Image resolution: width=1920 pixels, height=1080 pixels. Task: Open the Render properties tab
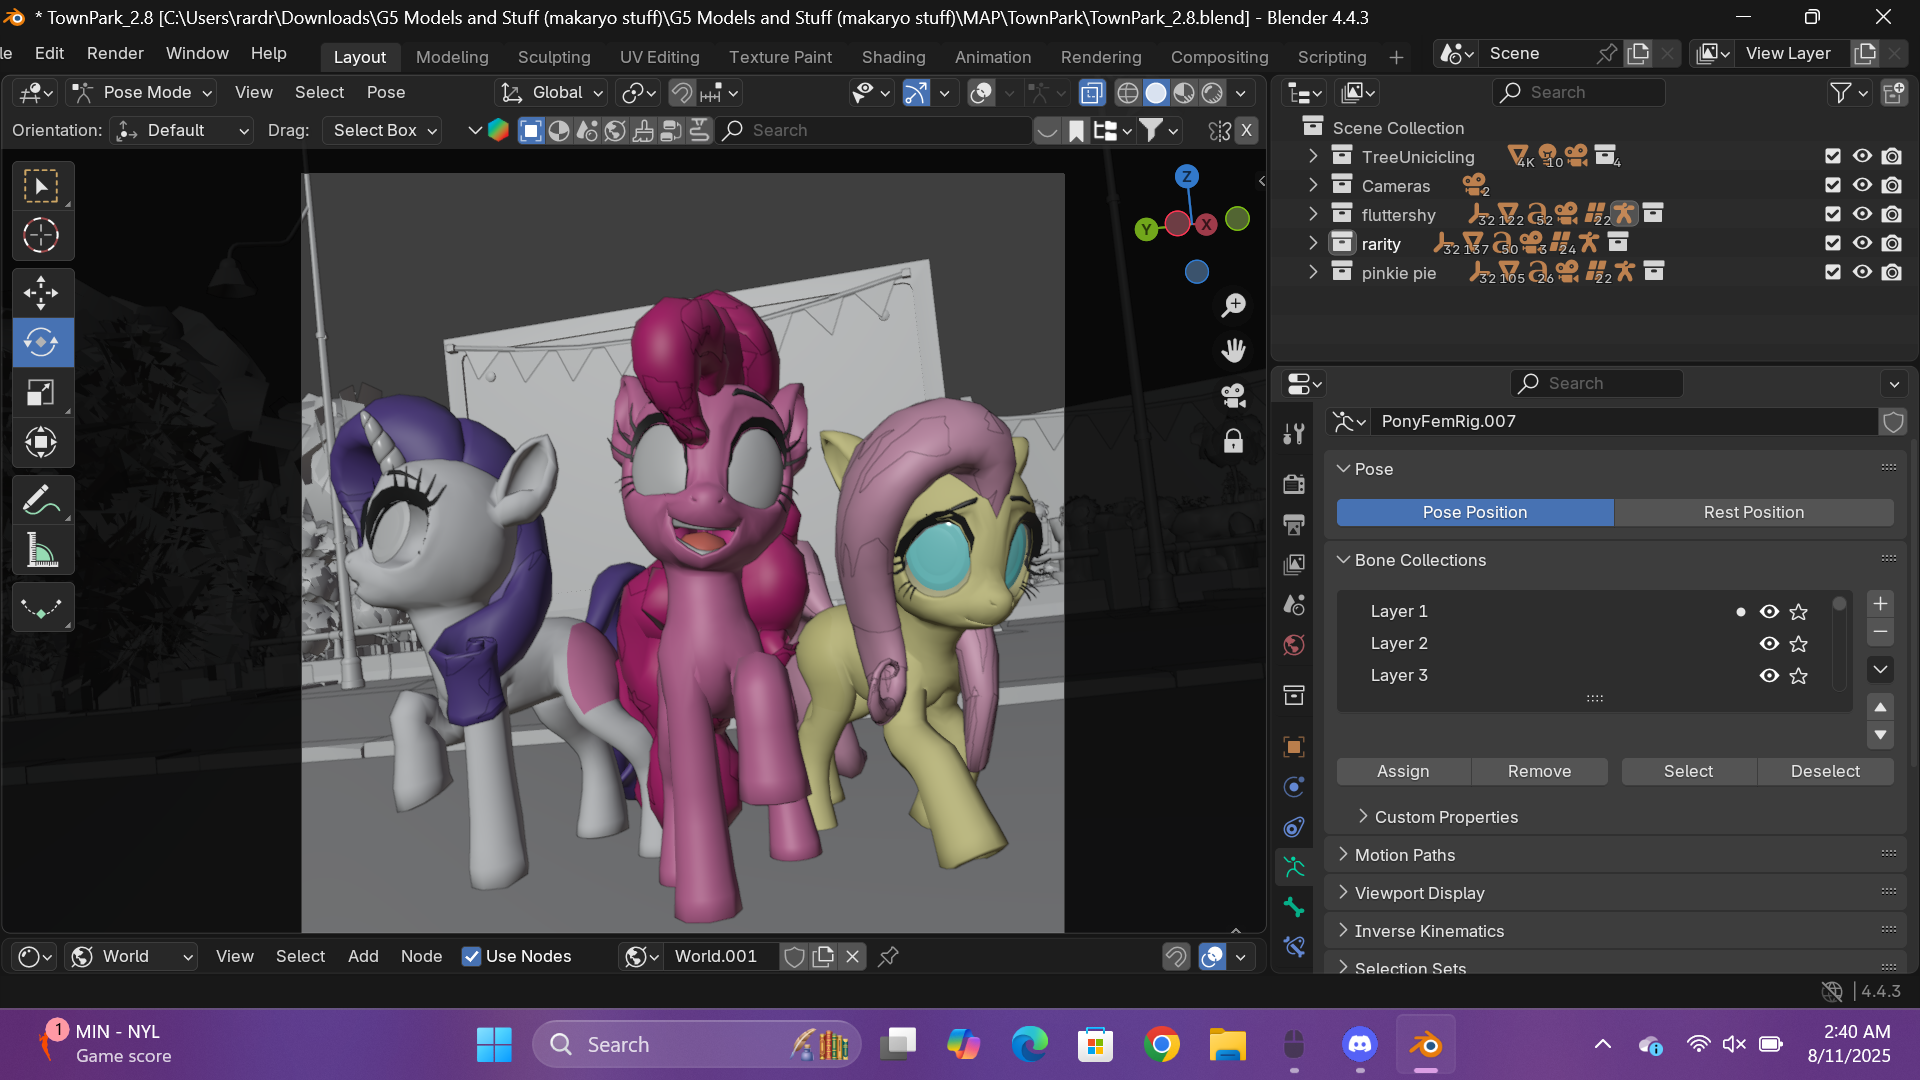pyautogui.click(x=1294, y=484)
